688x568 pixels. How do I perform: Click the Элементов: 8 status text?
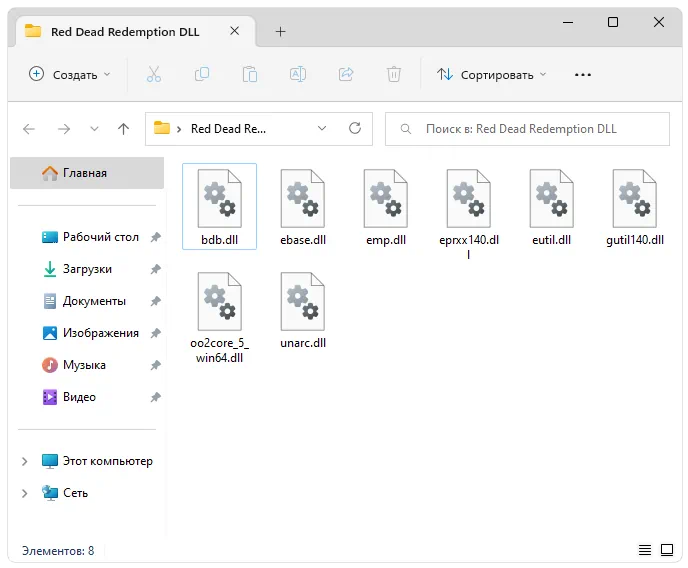click(58, 550)
